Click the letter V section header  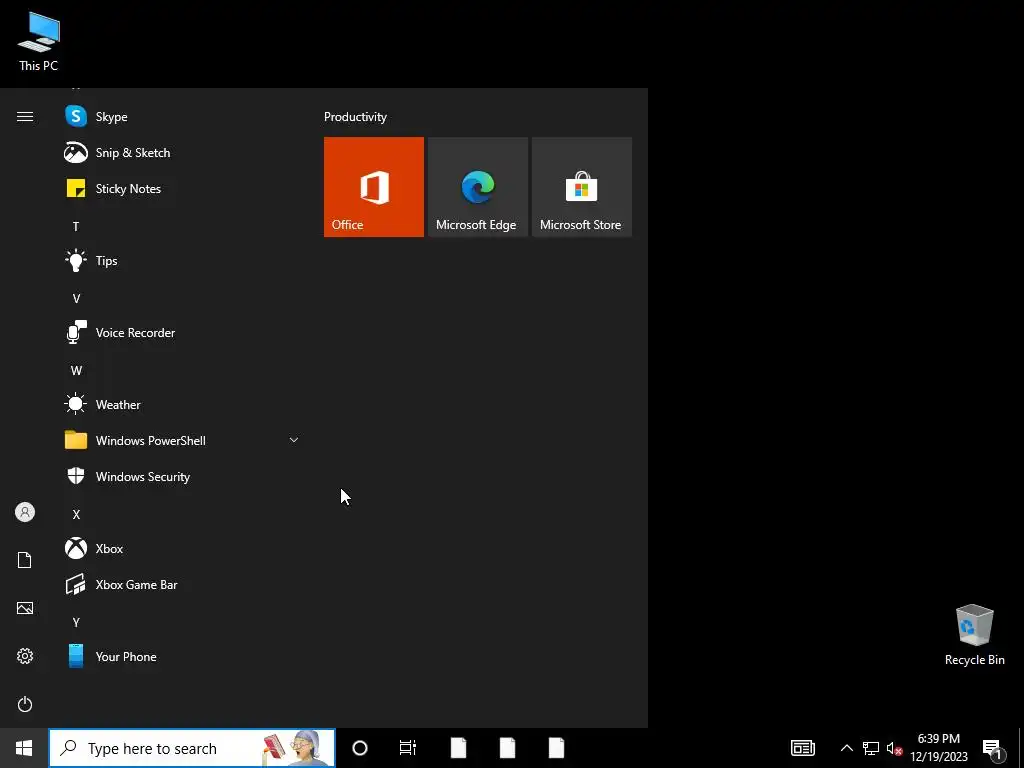coord(76,298)
